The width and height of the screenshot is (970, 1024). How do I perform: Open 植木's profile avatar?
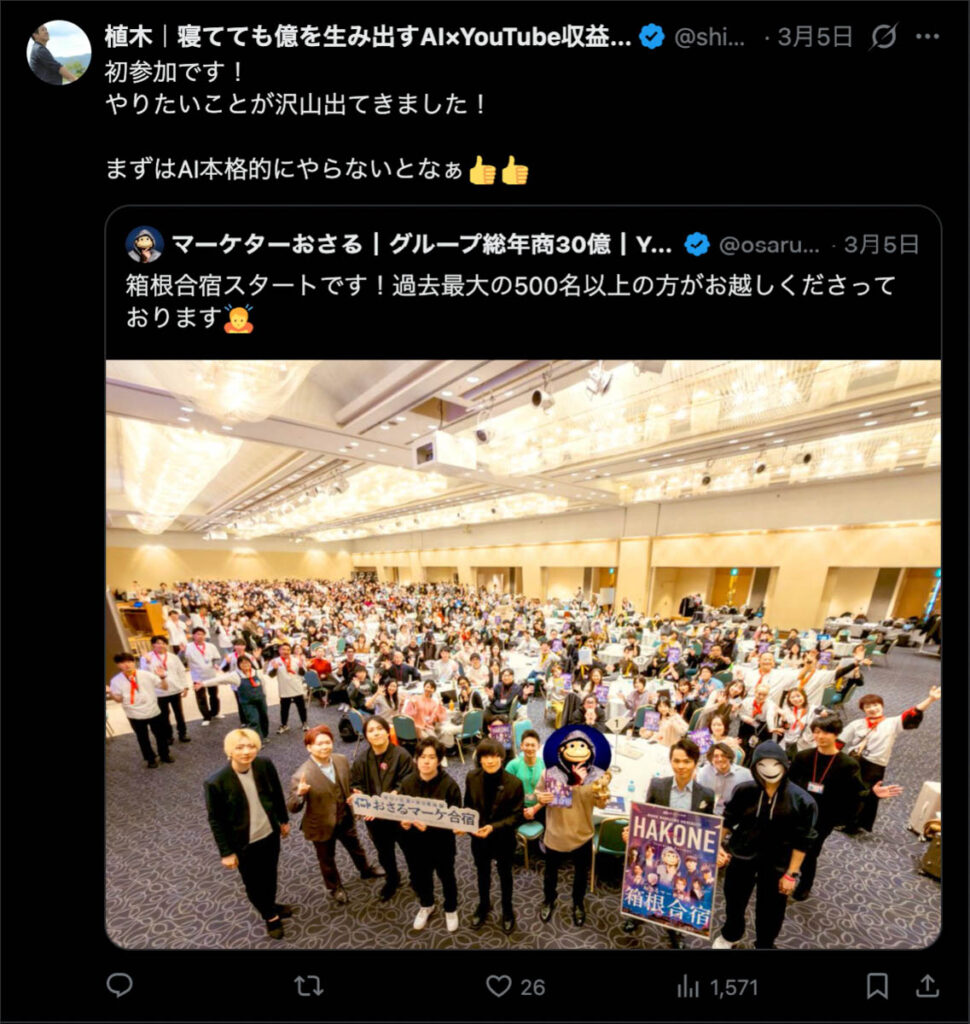coord(59,52)
